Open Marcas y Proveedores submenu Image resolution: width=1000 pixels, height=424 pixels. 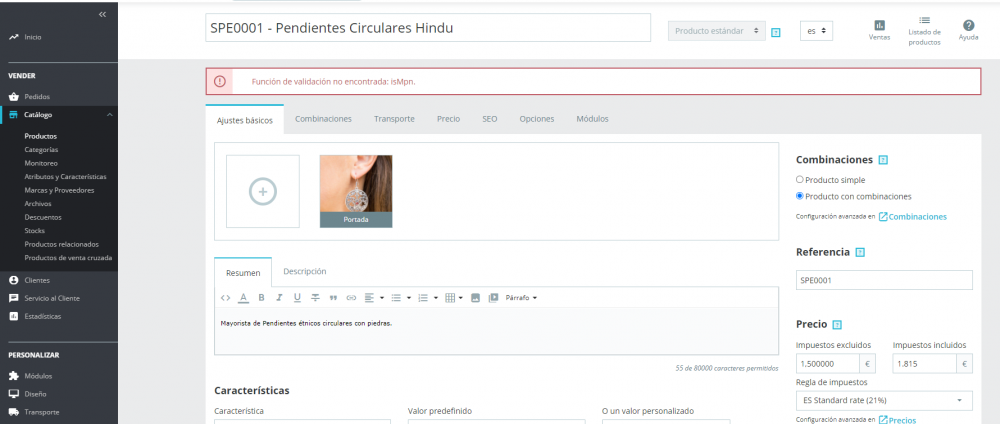coord(59,190)
